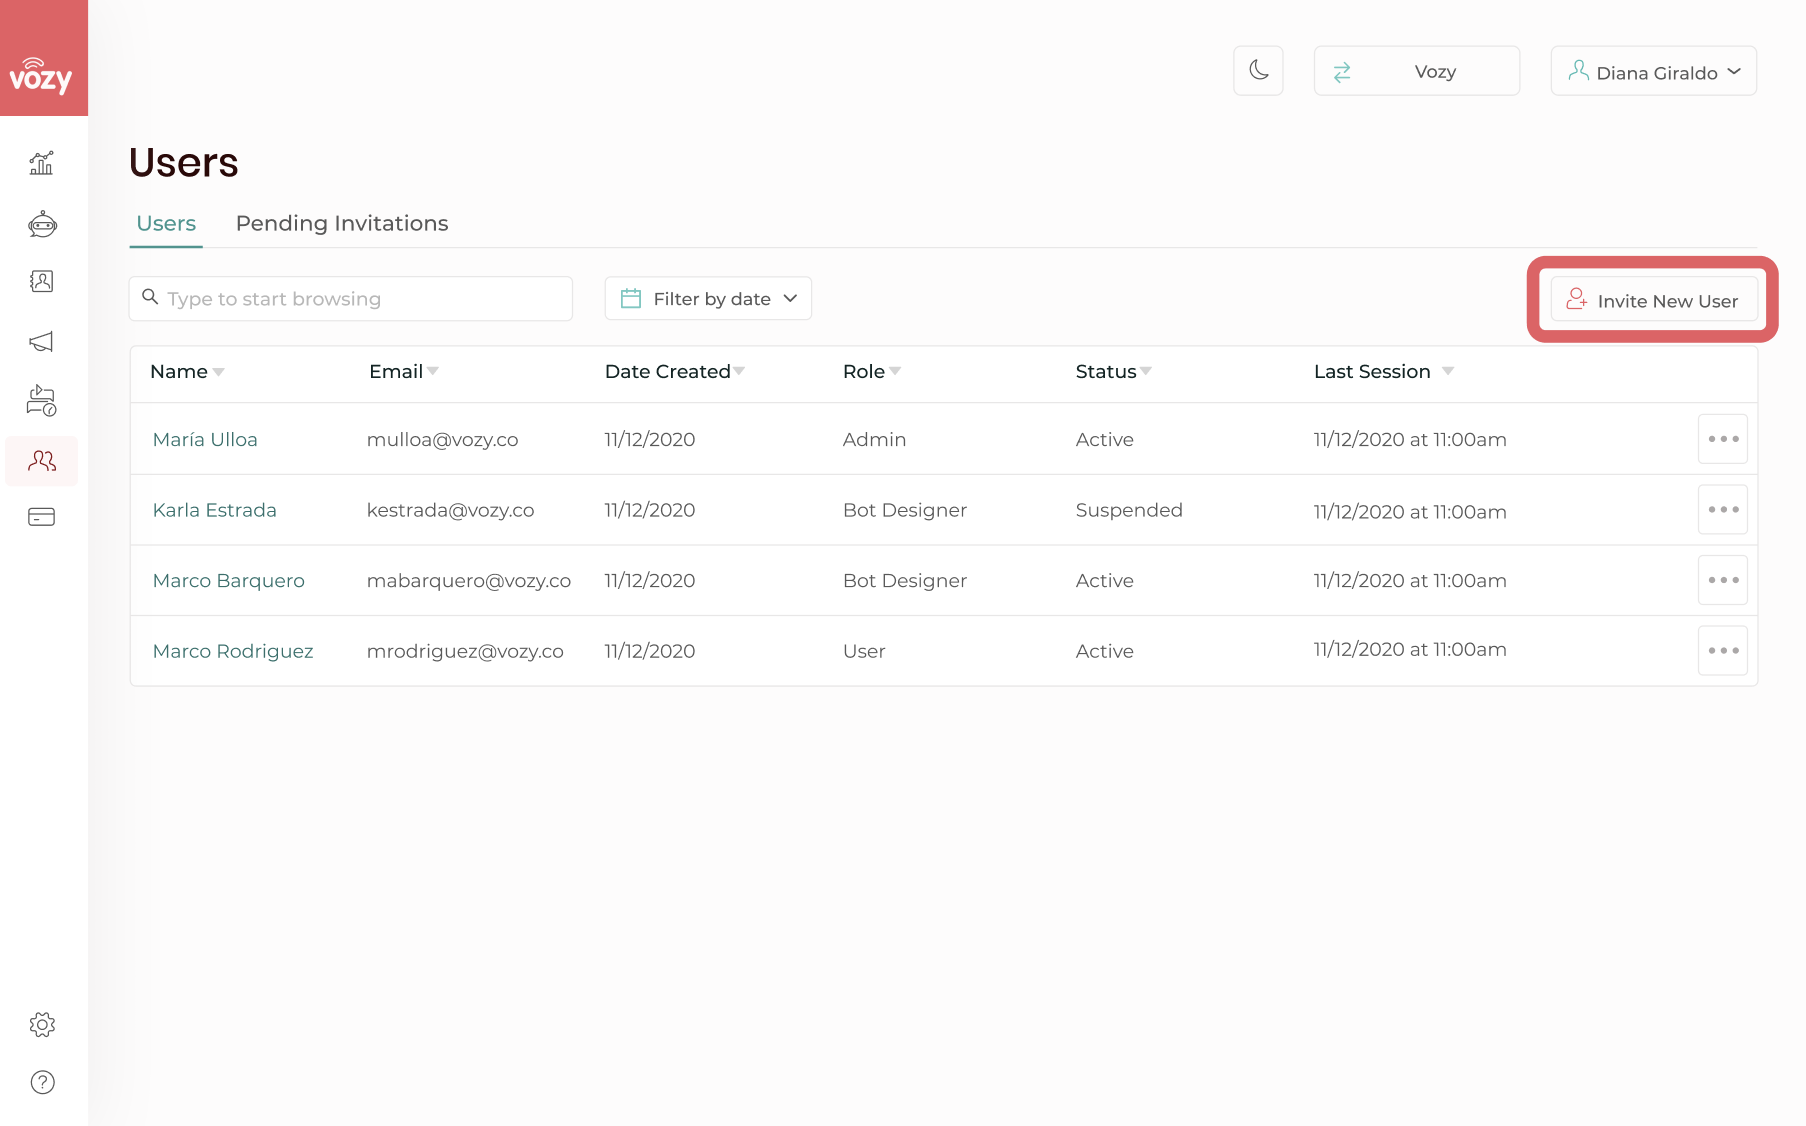Open the contacts book icon in sidebar

[41, 282]
